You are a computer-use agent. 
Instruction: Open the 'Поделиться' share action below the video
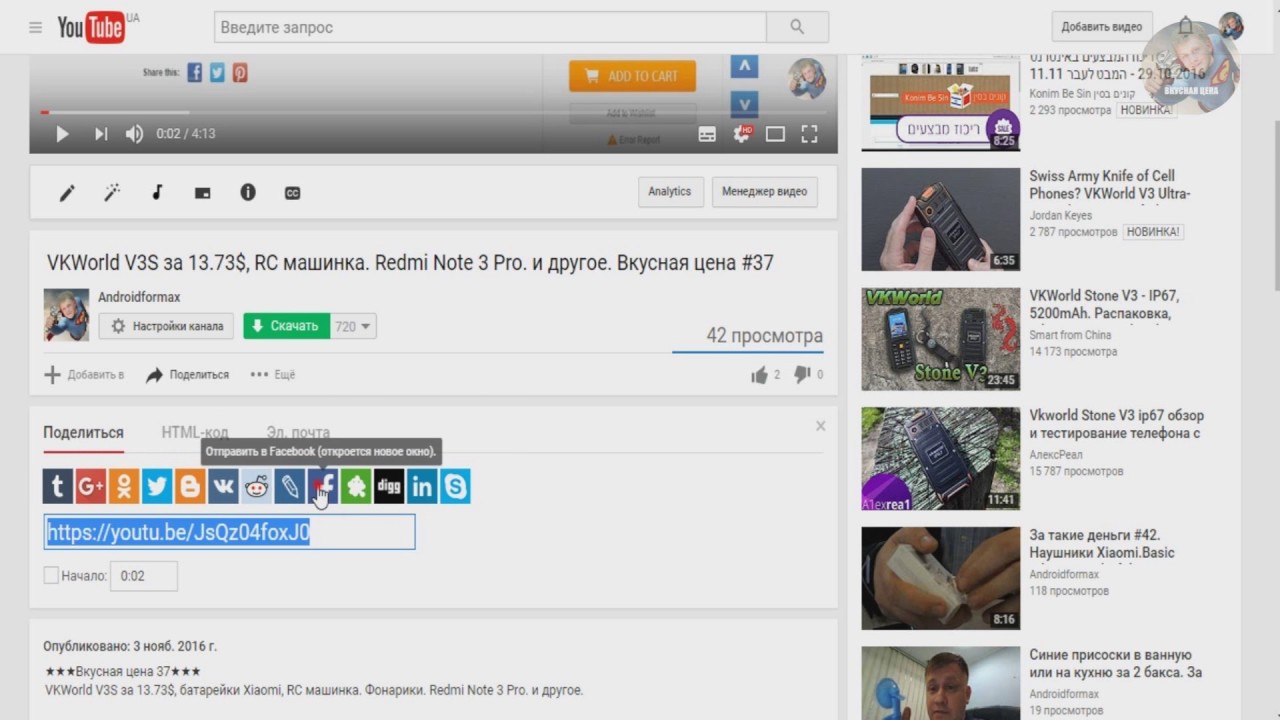(187, 375)
